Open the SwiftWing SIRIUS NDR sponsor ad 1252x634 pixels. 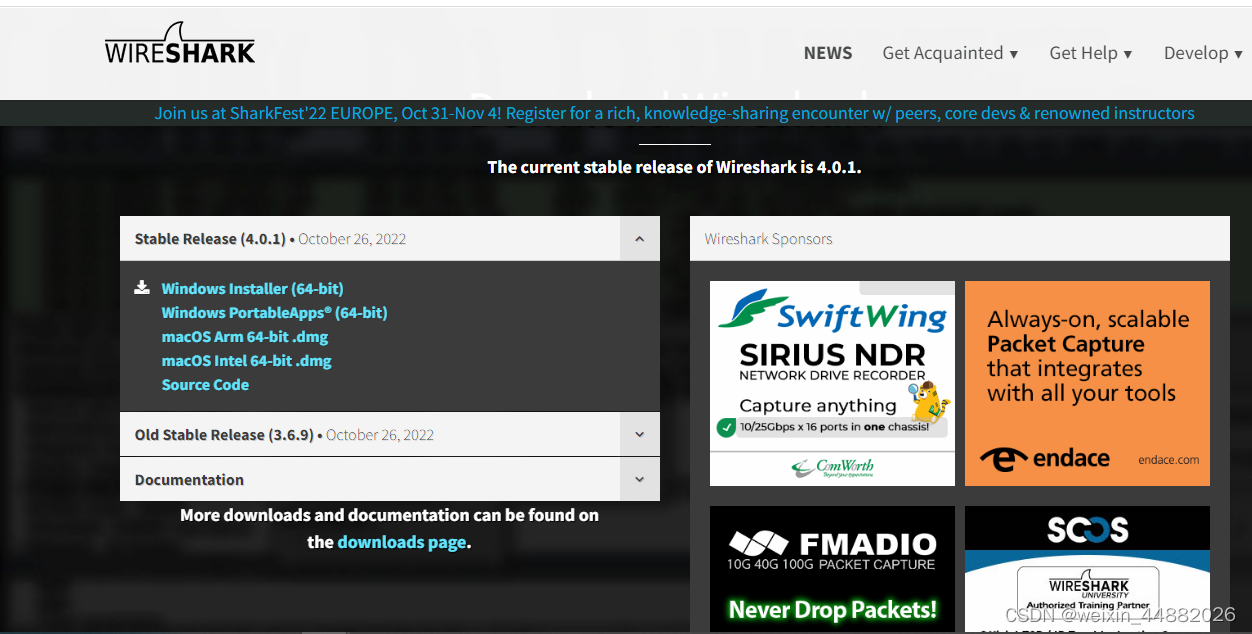[832, 383]
